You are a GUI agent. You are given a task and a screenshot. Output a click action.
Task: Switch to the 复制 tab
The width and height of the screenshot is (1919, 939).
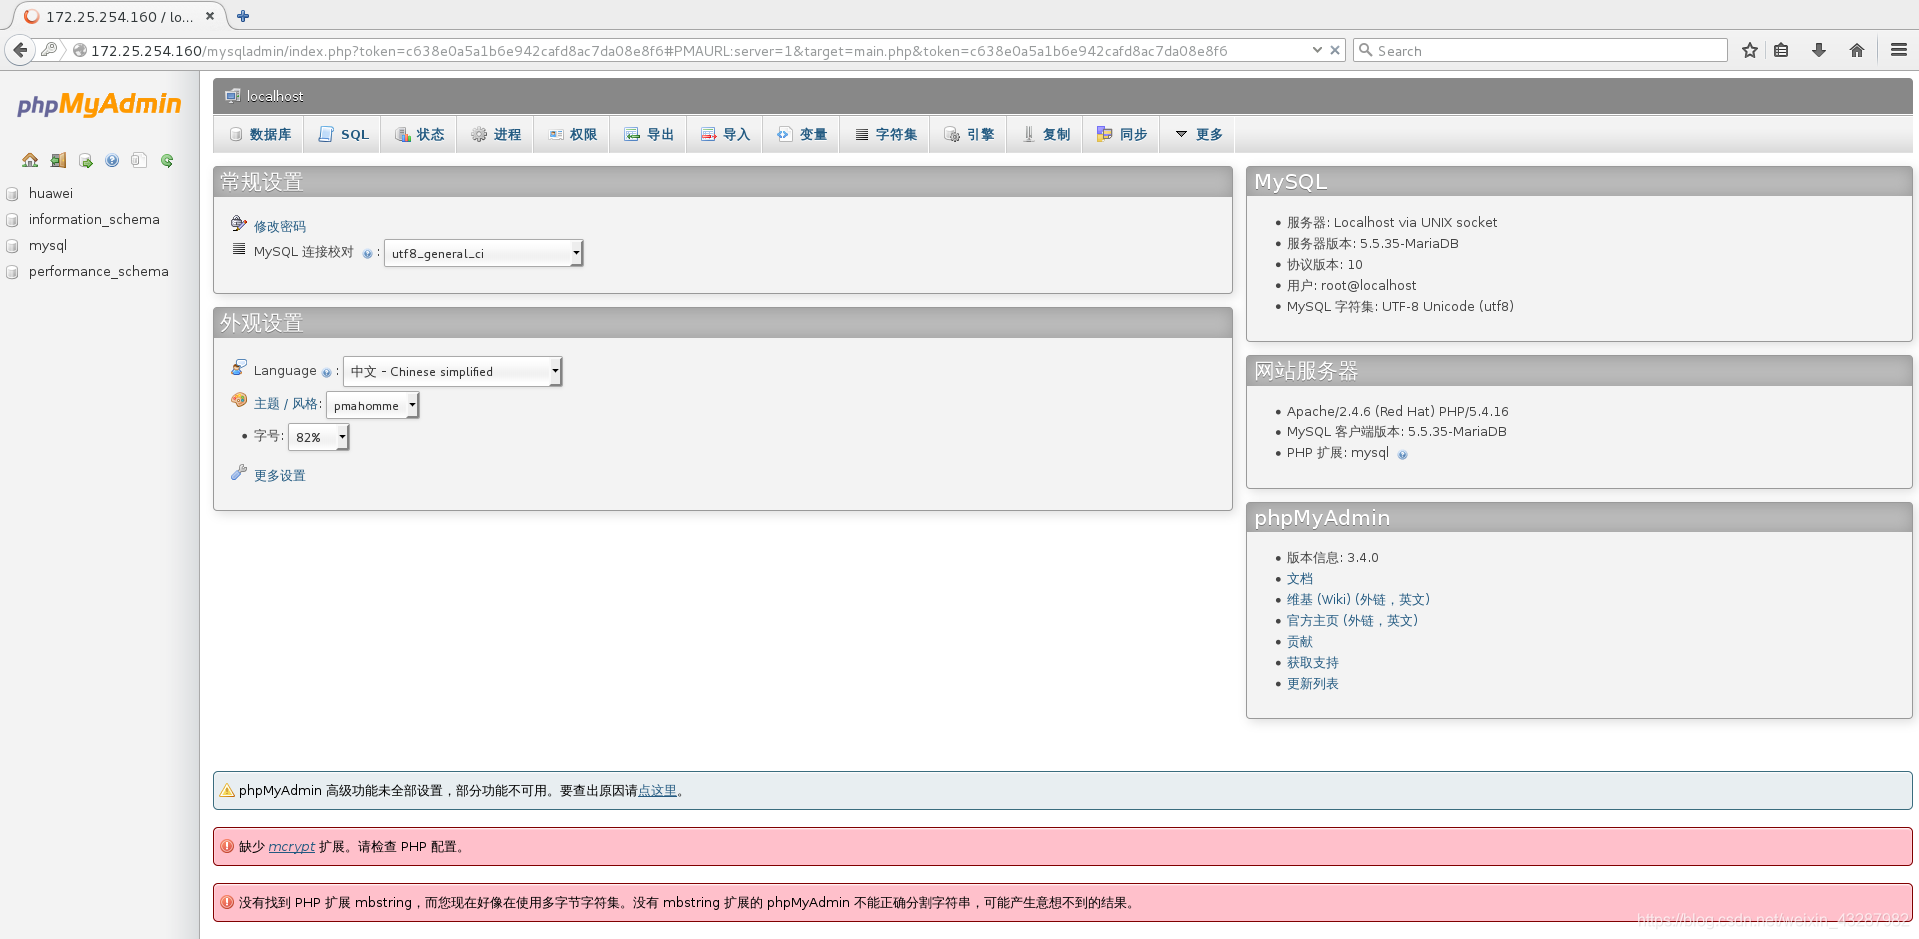click(1045, 134)
